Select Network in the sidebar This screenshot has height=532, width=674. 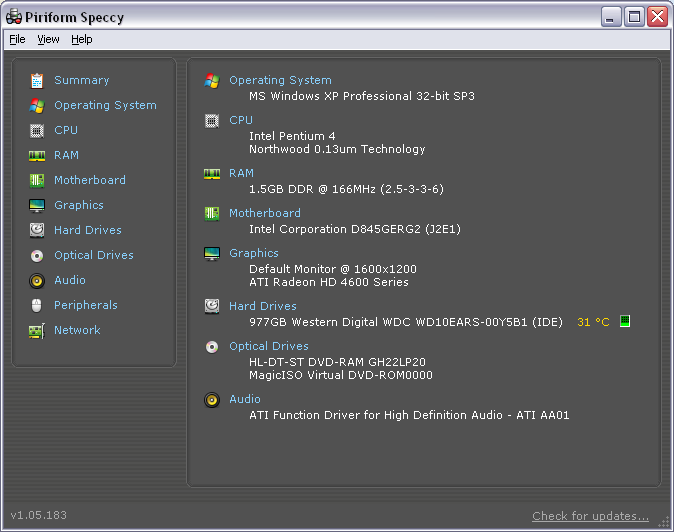point(77,330)
